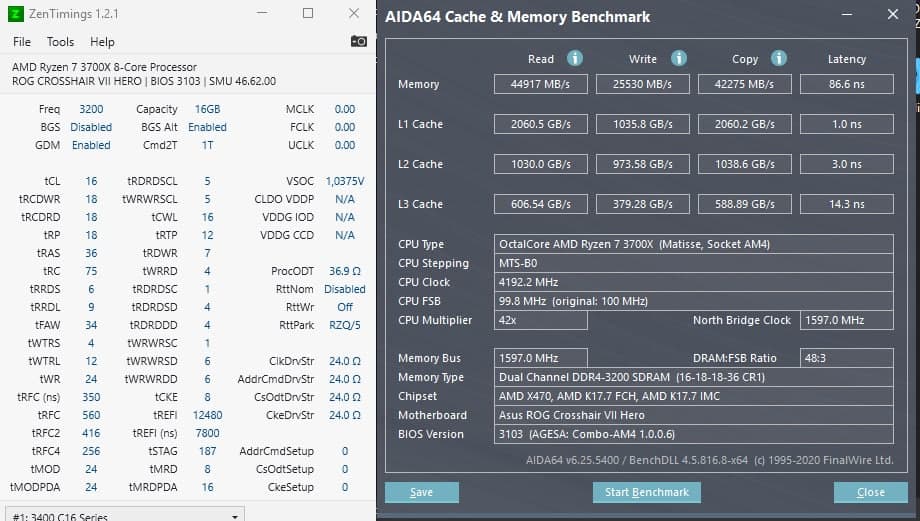Click the ZenTimings logo in title bar
This screenshot has width=920, height=521.
coord(15,13)
